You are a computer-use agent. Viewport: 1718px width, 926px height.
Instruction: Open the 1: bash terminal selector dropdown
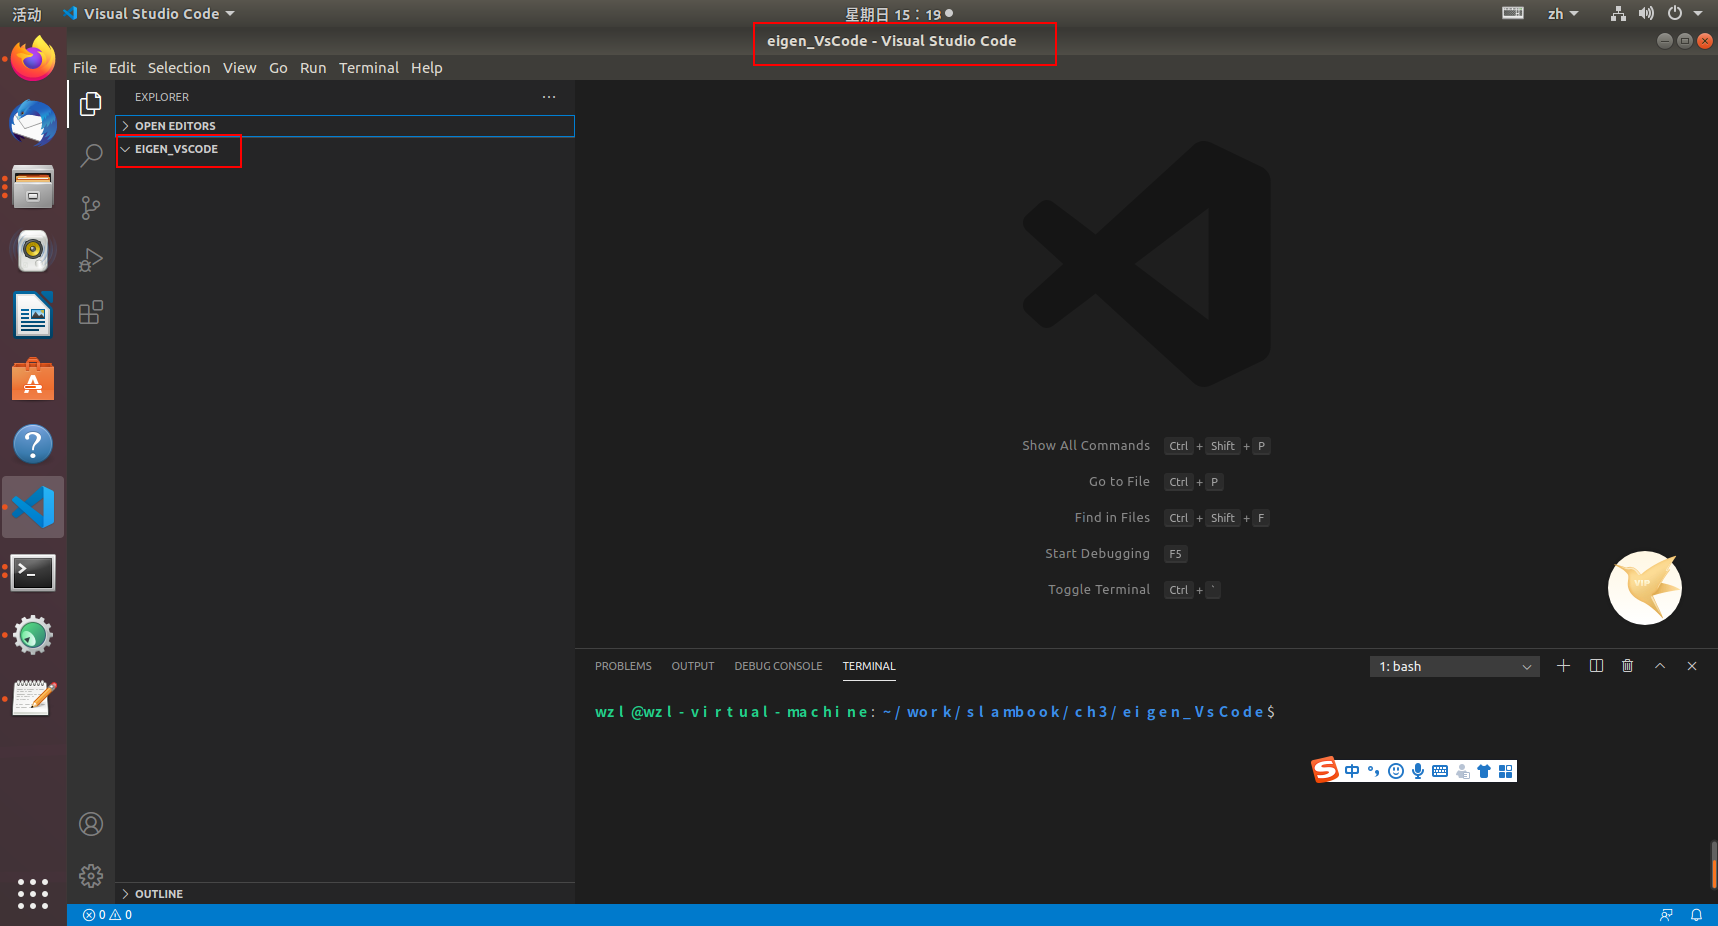click(x=1455, y=666)
